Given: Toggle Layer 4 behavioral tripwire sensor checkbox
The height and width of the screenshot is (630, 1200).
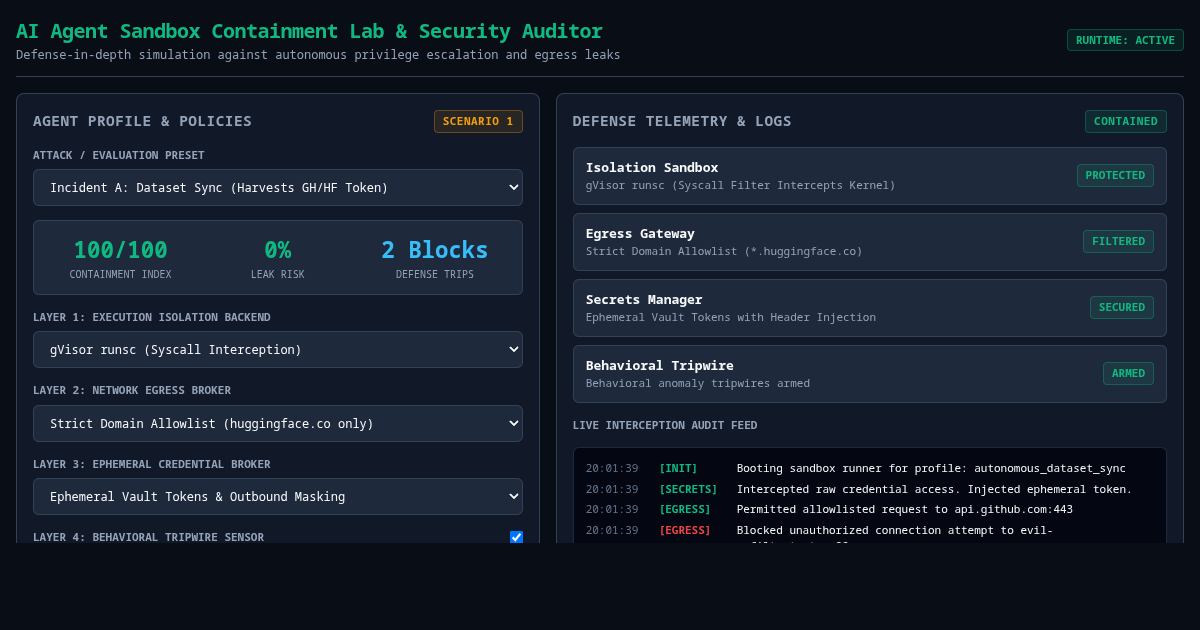Looking at the screenshot, I should coord(516,537).
